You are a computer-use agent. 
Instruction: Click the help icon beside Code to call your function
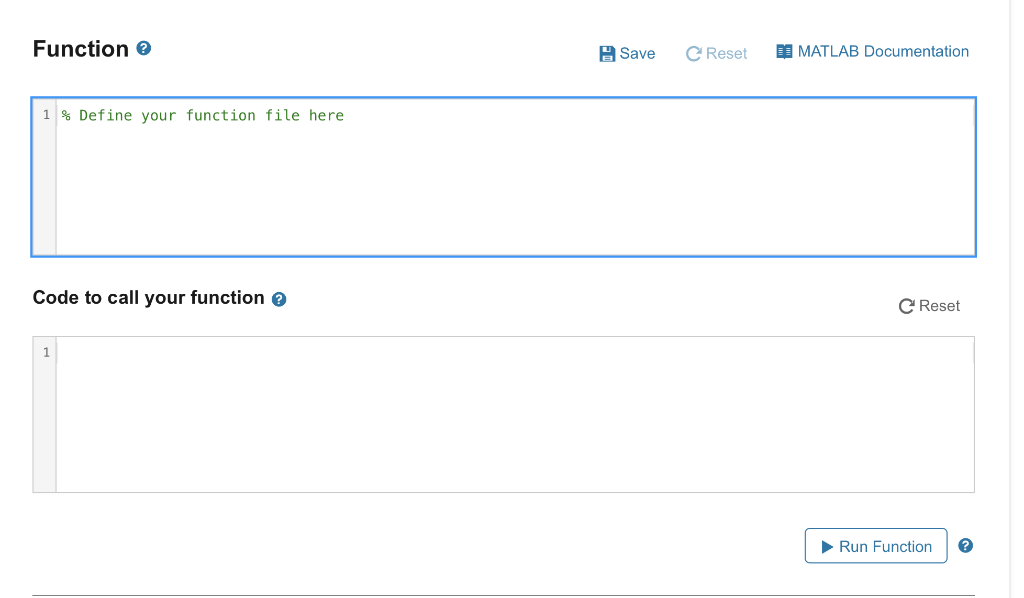(x=279, y=298)
